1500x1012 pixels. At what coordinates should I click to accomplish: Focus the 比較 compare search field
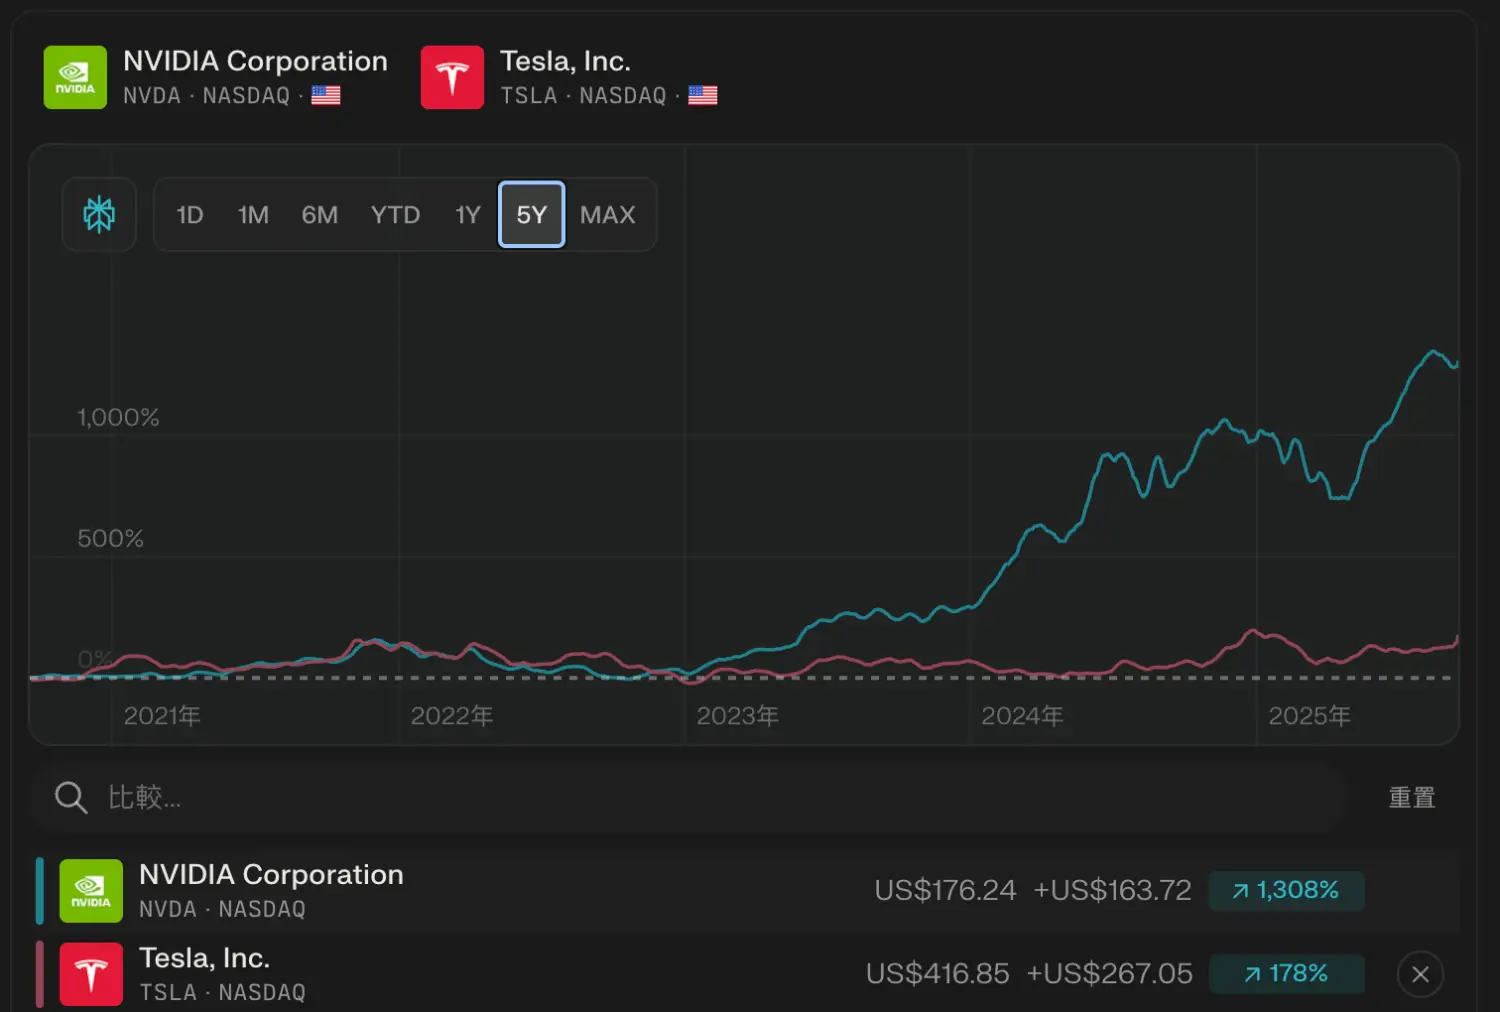click(x=690, y=797)
